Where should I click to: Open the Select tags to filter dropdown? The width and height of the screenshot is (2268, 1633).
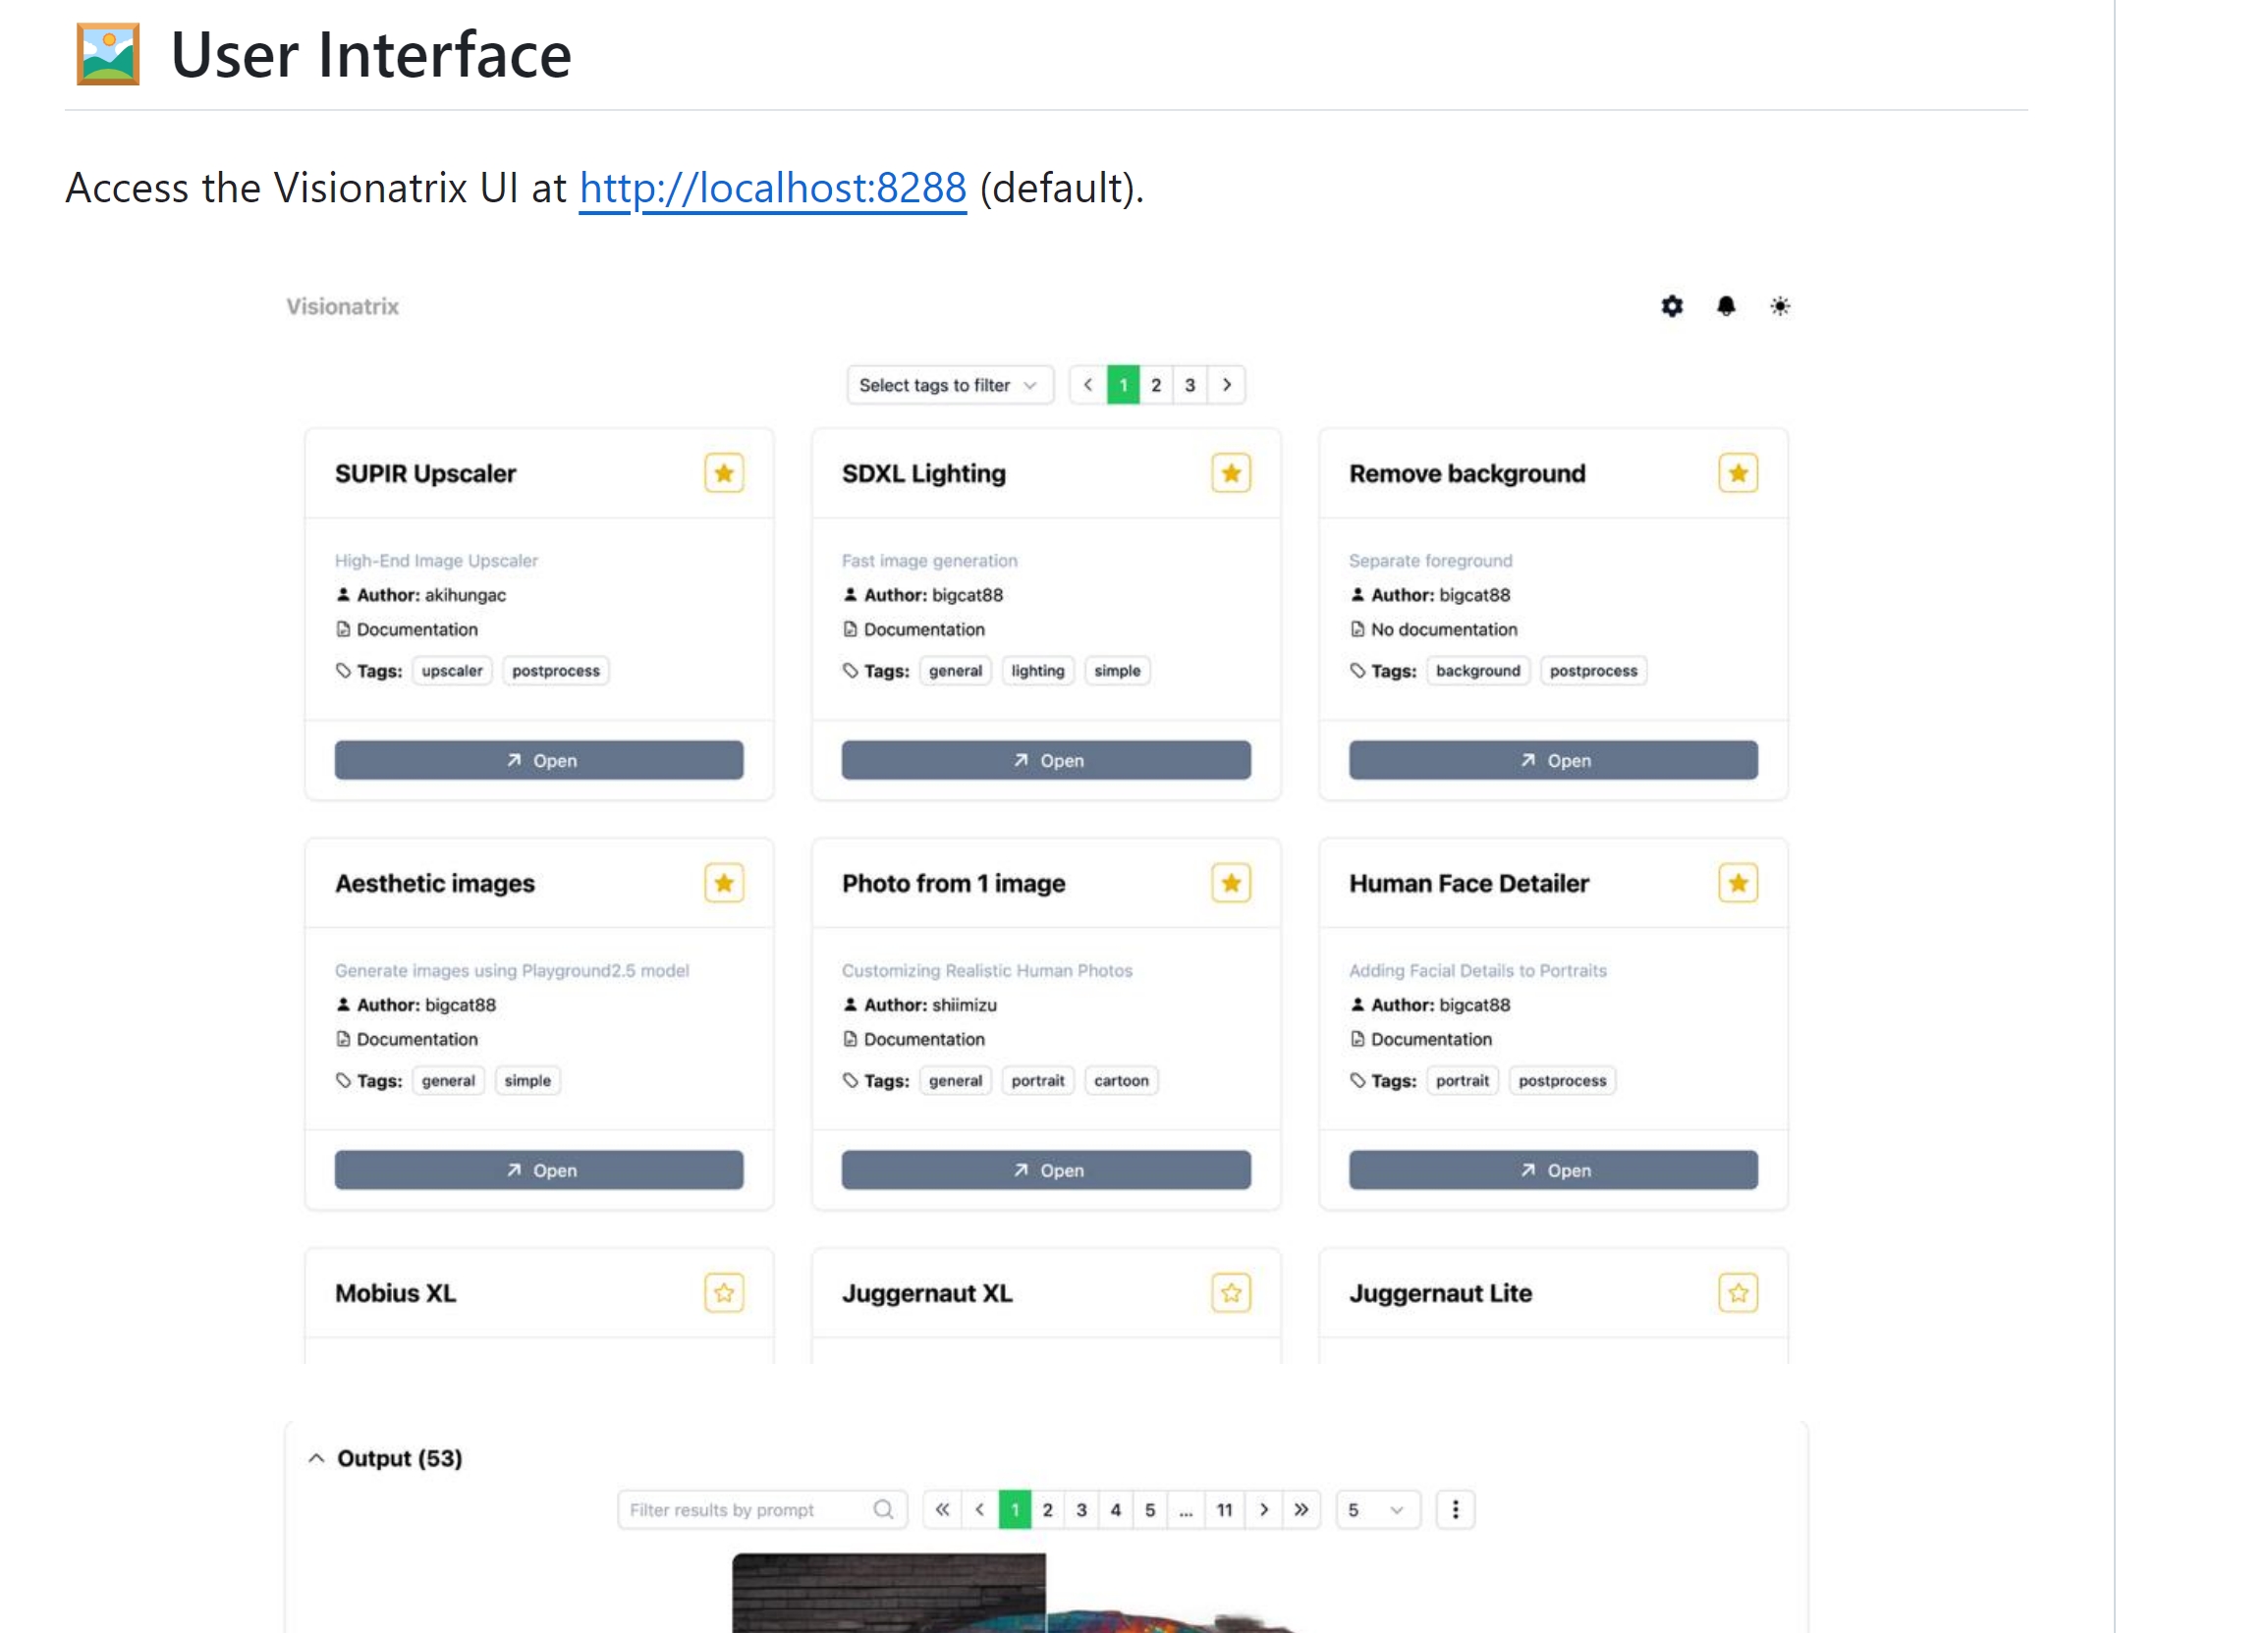click(950, 385)
